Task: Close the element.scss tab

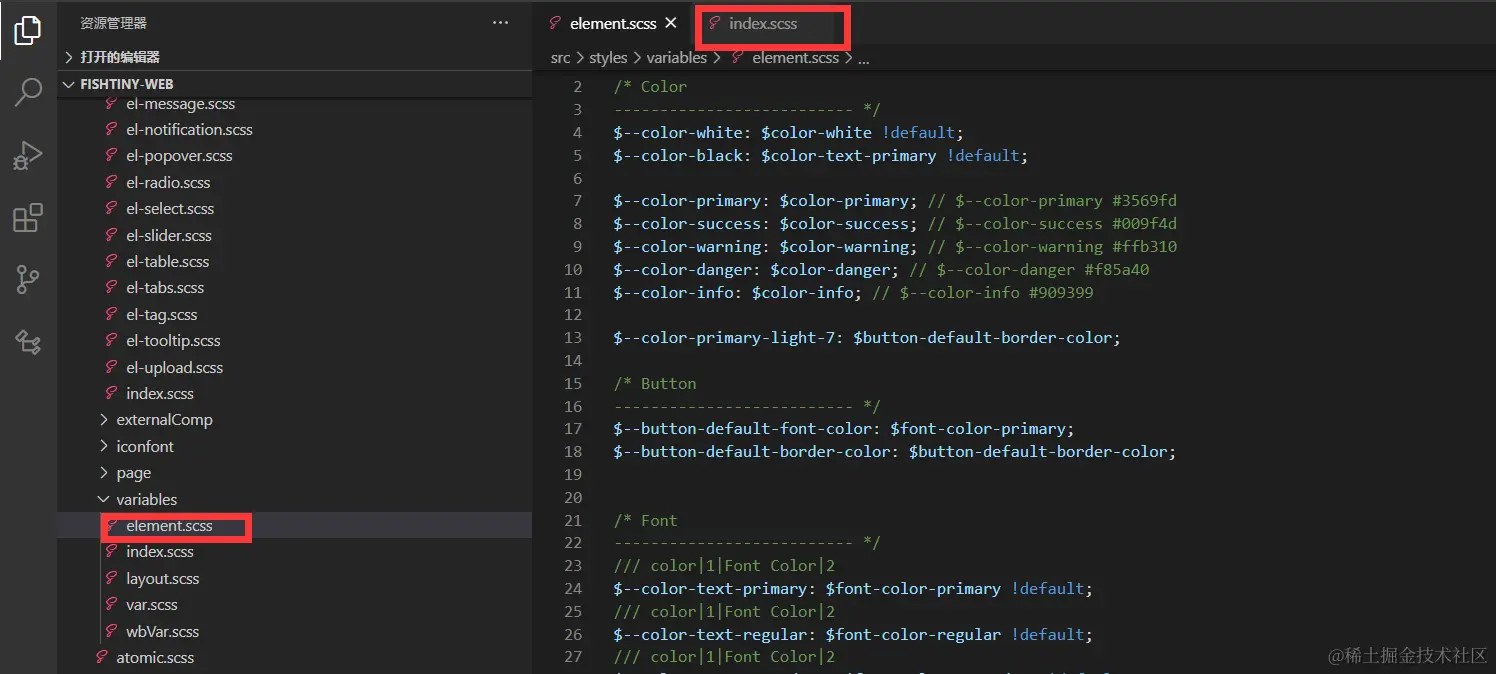Action: tap(671, 22)
